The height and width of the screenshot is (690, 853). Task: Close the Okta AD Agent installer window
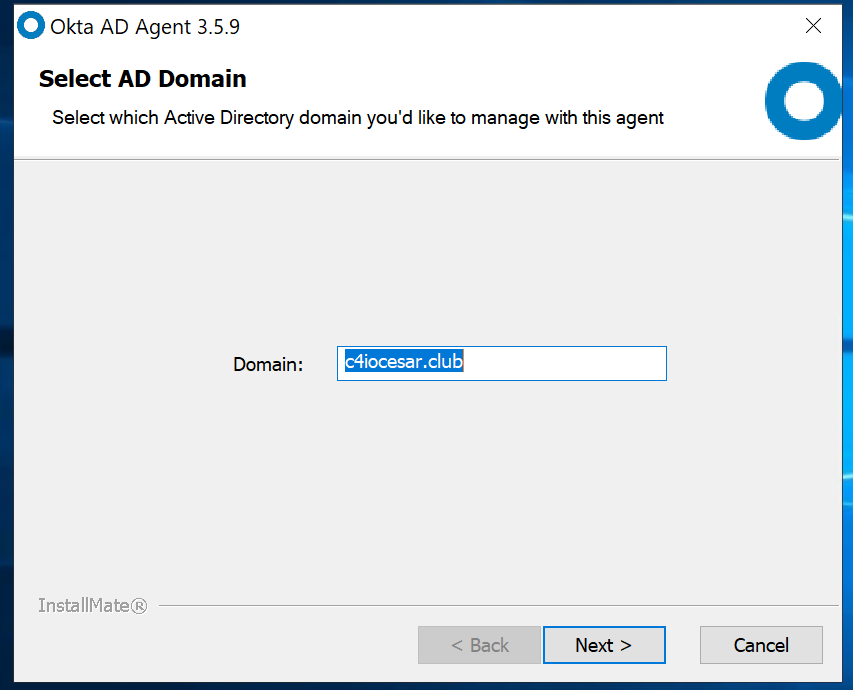(x=813, y=26)
